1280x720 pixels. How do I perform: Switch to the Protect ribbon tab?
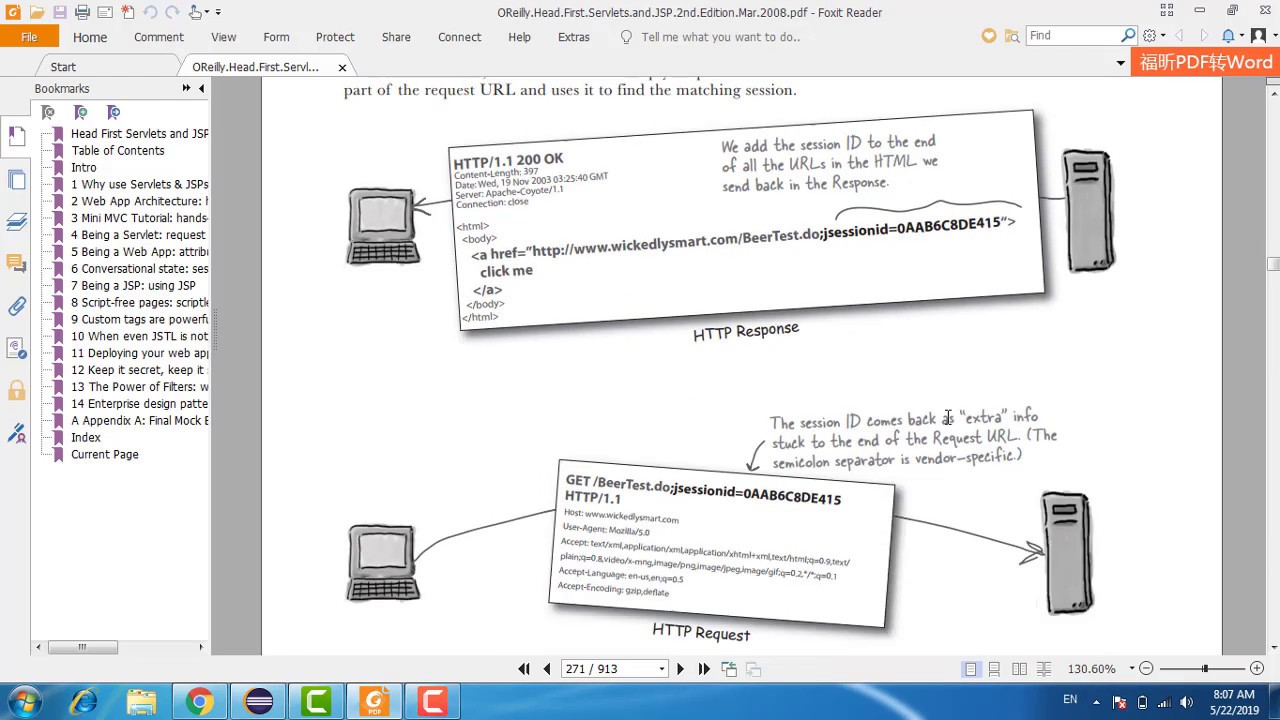tap(335, 37)
